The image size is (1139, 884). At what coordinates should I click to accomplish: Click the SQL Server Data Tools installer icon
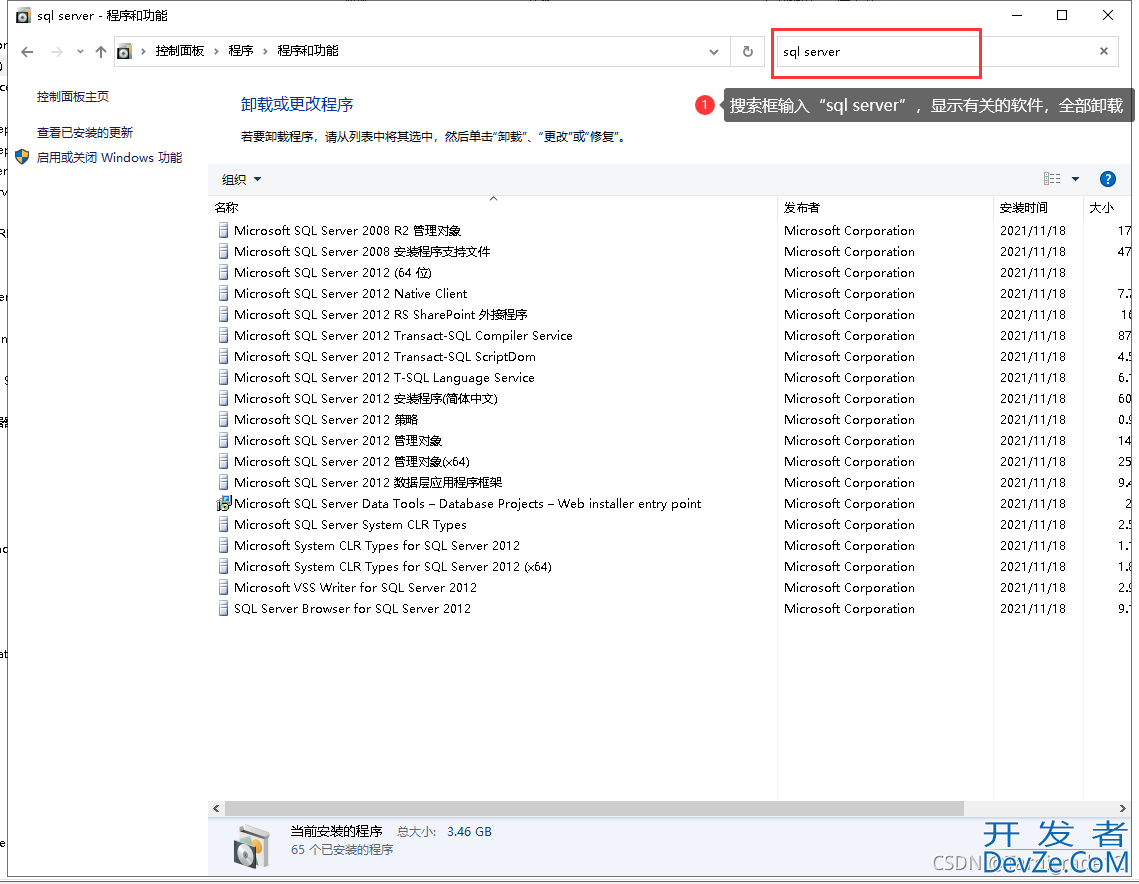pos(224,503)
